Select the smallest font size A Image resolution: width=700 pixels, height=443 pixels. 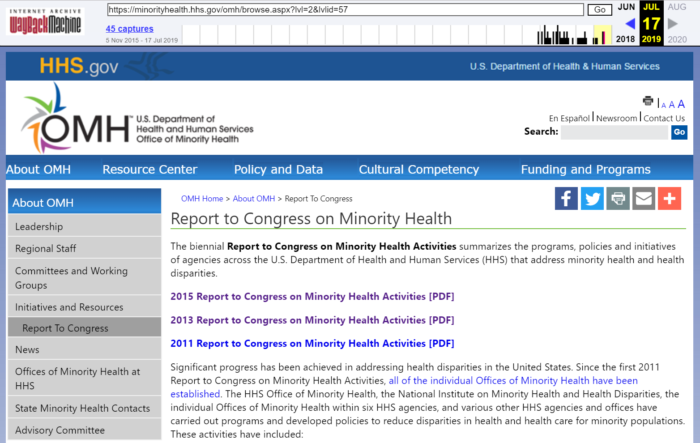coord(661,104)
